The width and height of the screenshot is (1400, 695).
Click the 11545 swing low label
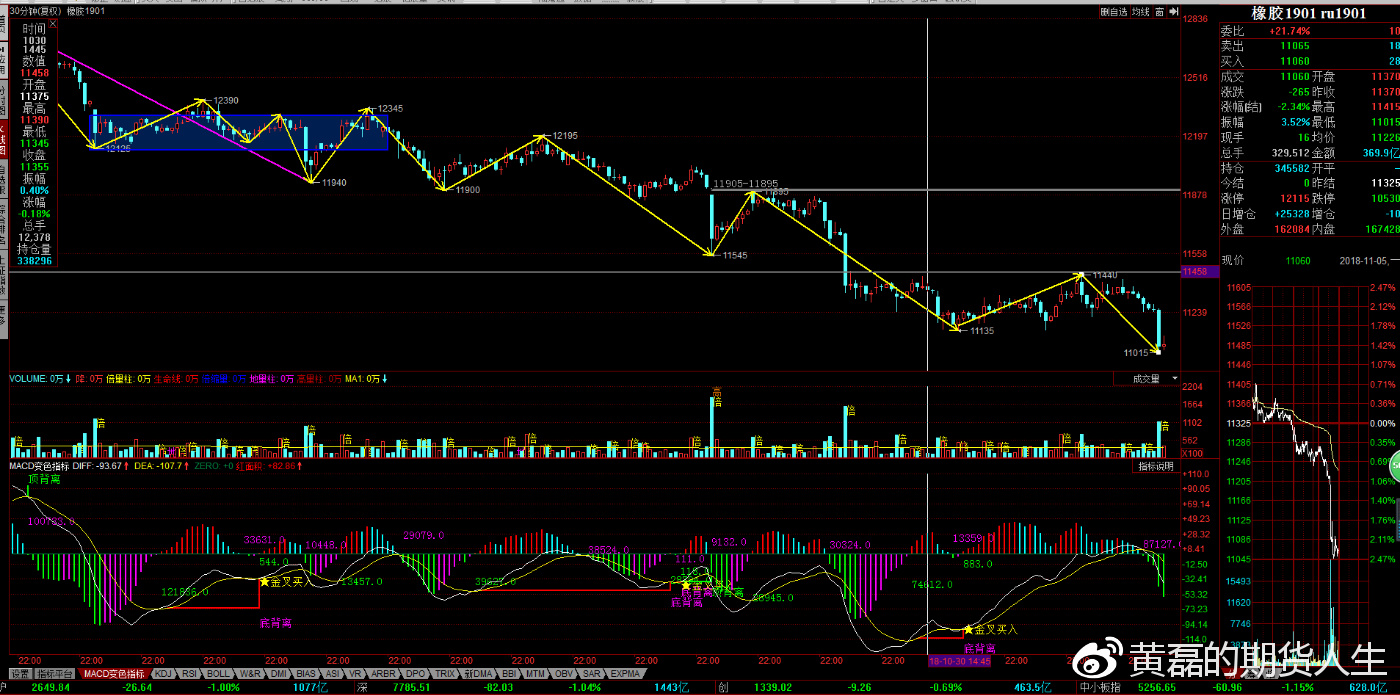coord(733,255)
